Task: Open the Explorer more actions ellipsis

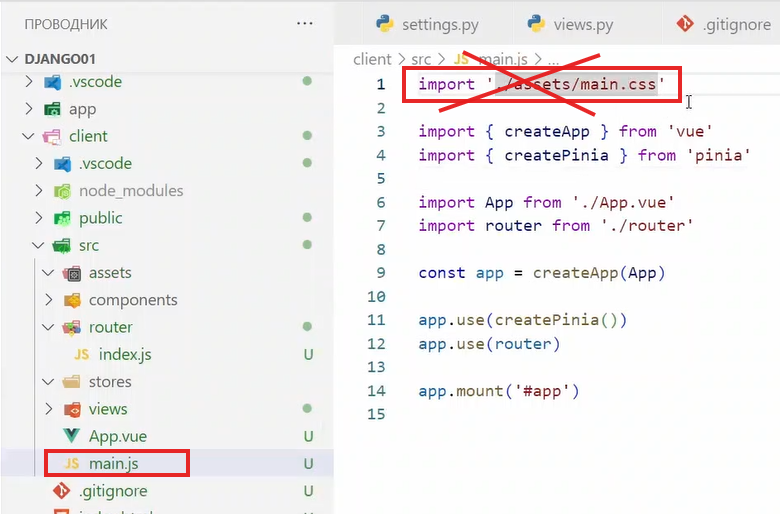Action: 304,23
